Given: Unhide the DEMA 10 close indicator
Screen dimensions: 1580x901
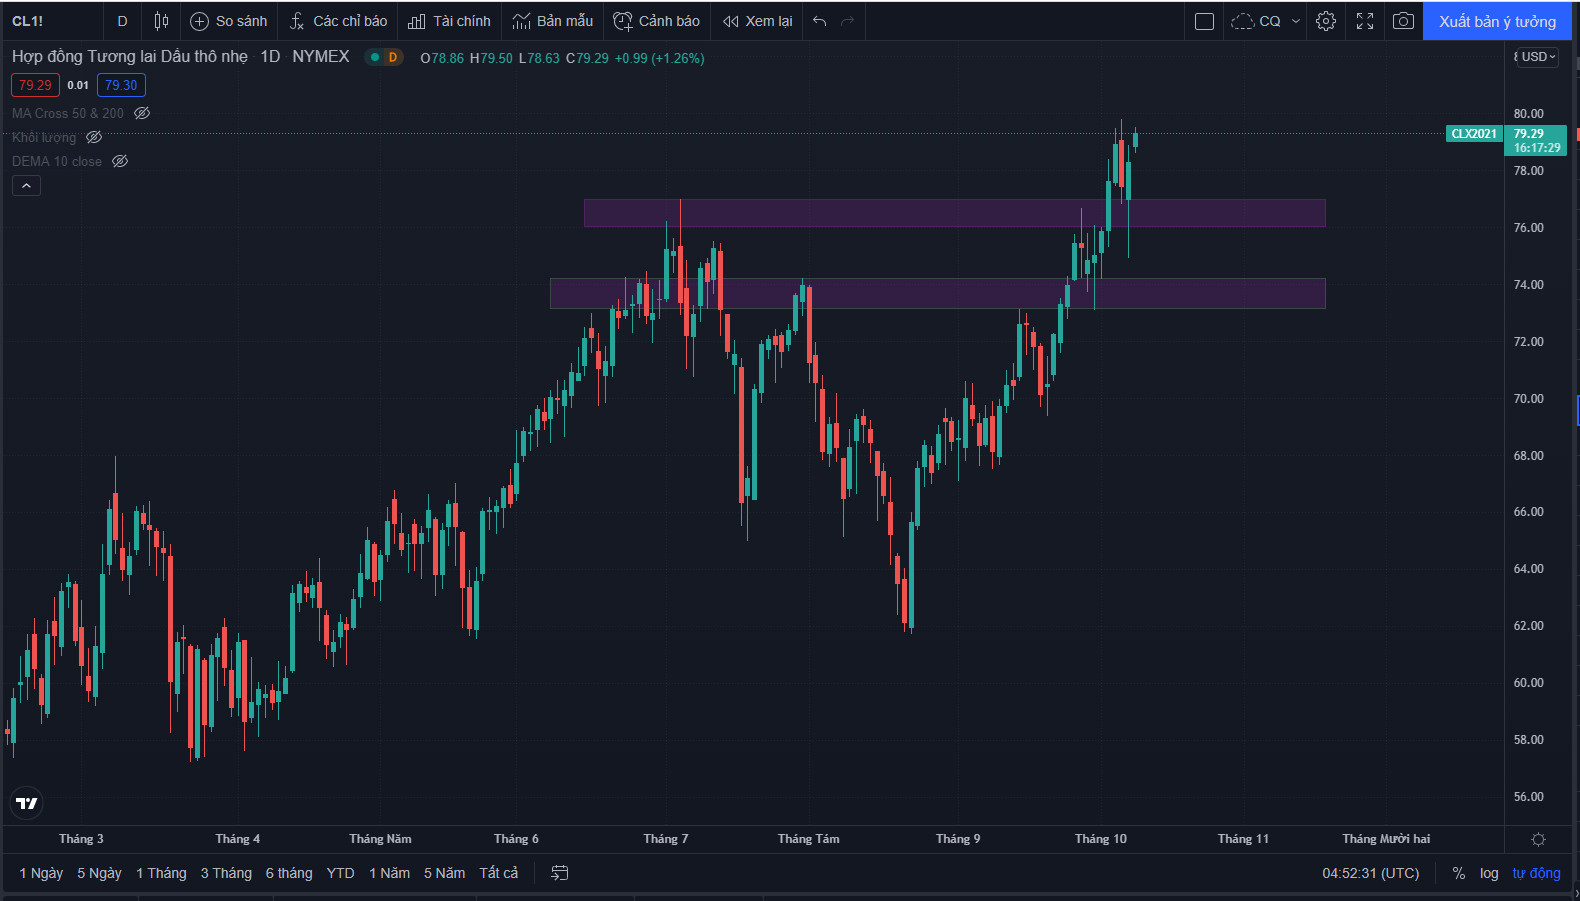Looking at the screenshot, I should [120, 161].
